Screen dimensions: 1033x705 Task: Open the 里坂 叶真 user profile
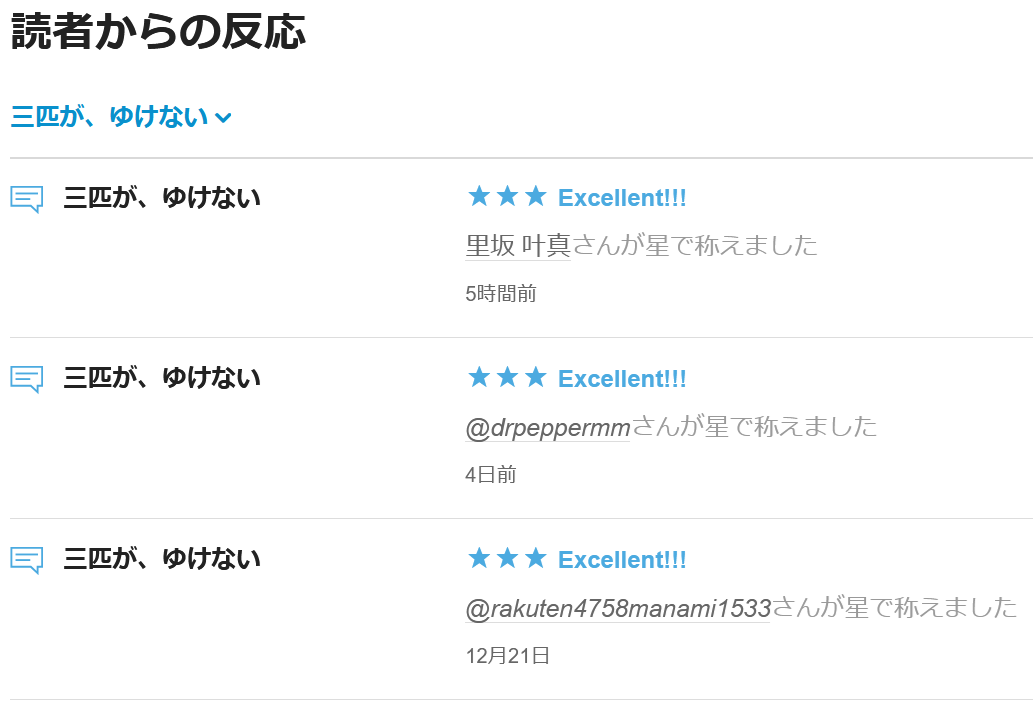tap(518, 245)
